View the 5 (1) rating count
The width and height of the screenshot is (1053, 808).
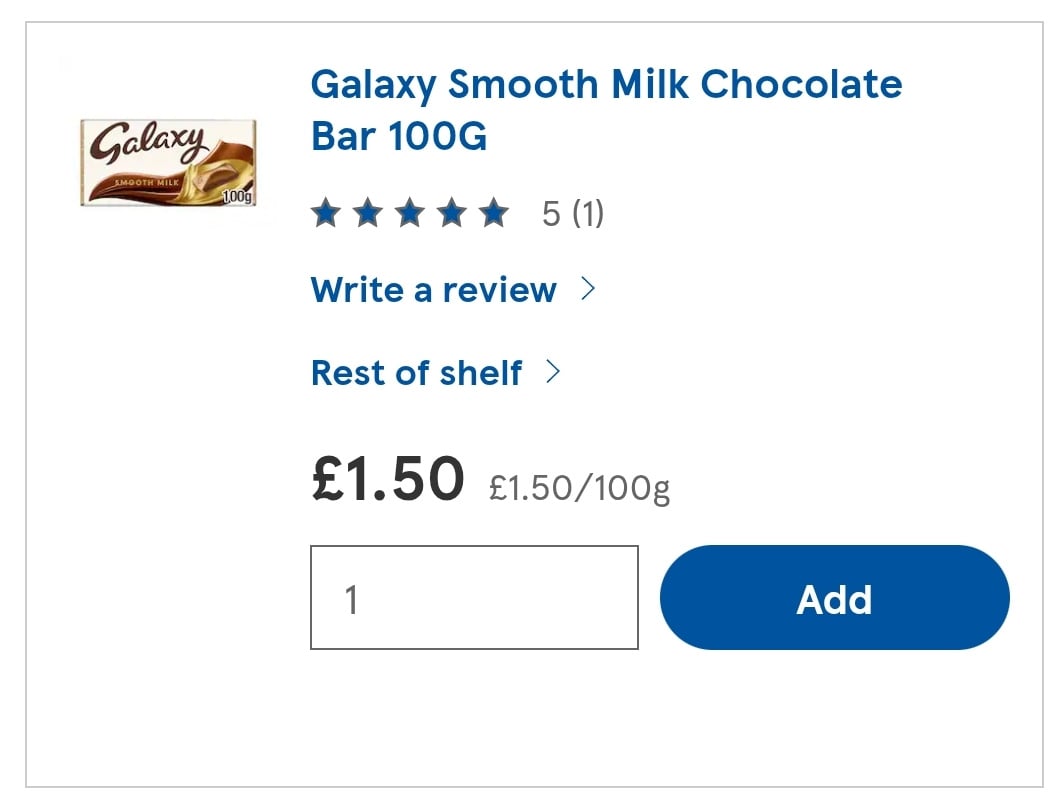(573, 214)
